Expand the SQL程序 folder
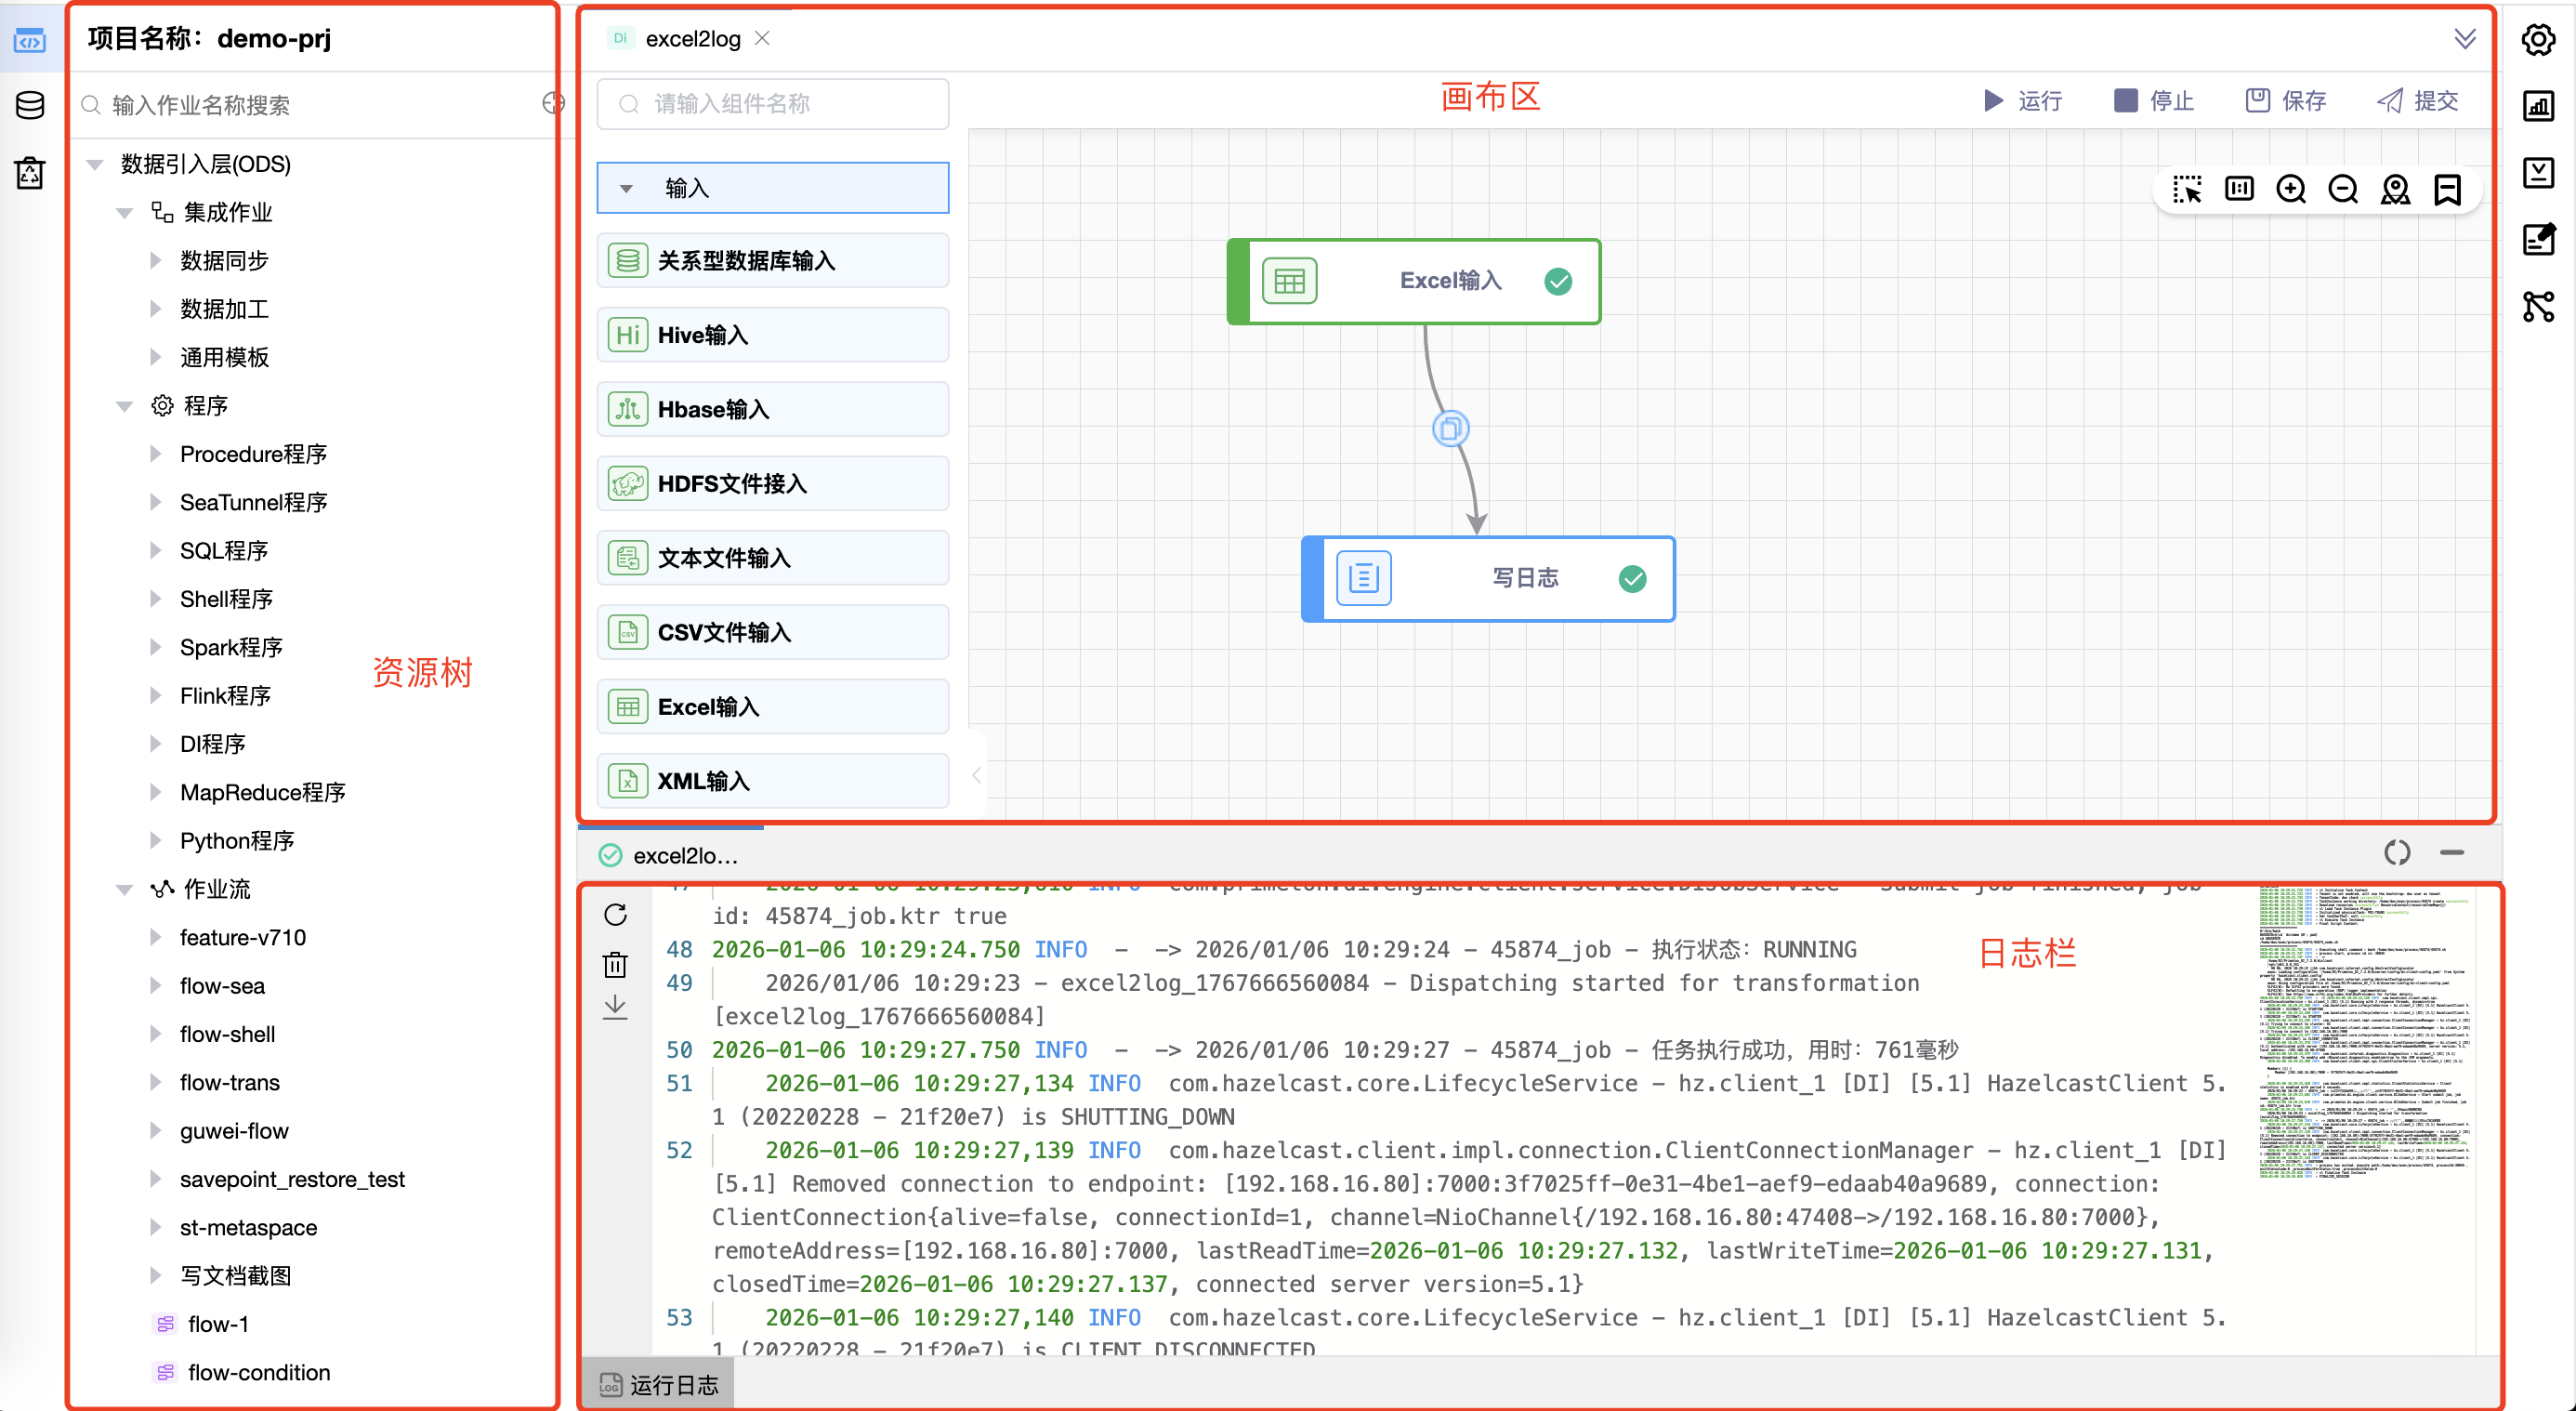 tap(156, 550)
